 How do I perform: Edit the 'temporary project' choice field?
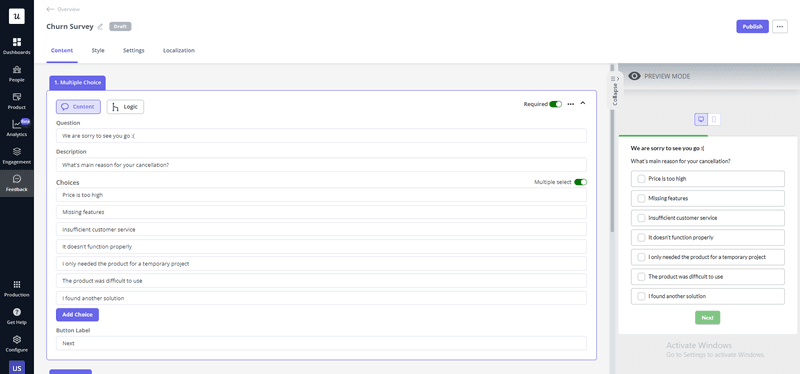[x=321, y=263]
